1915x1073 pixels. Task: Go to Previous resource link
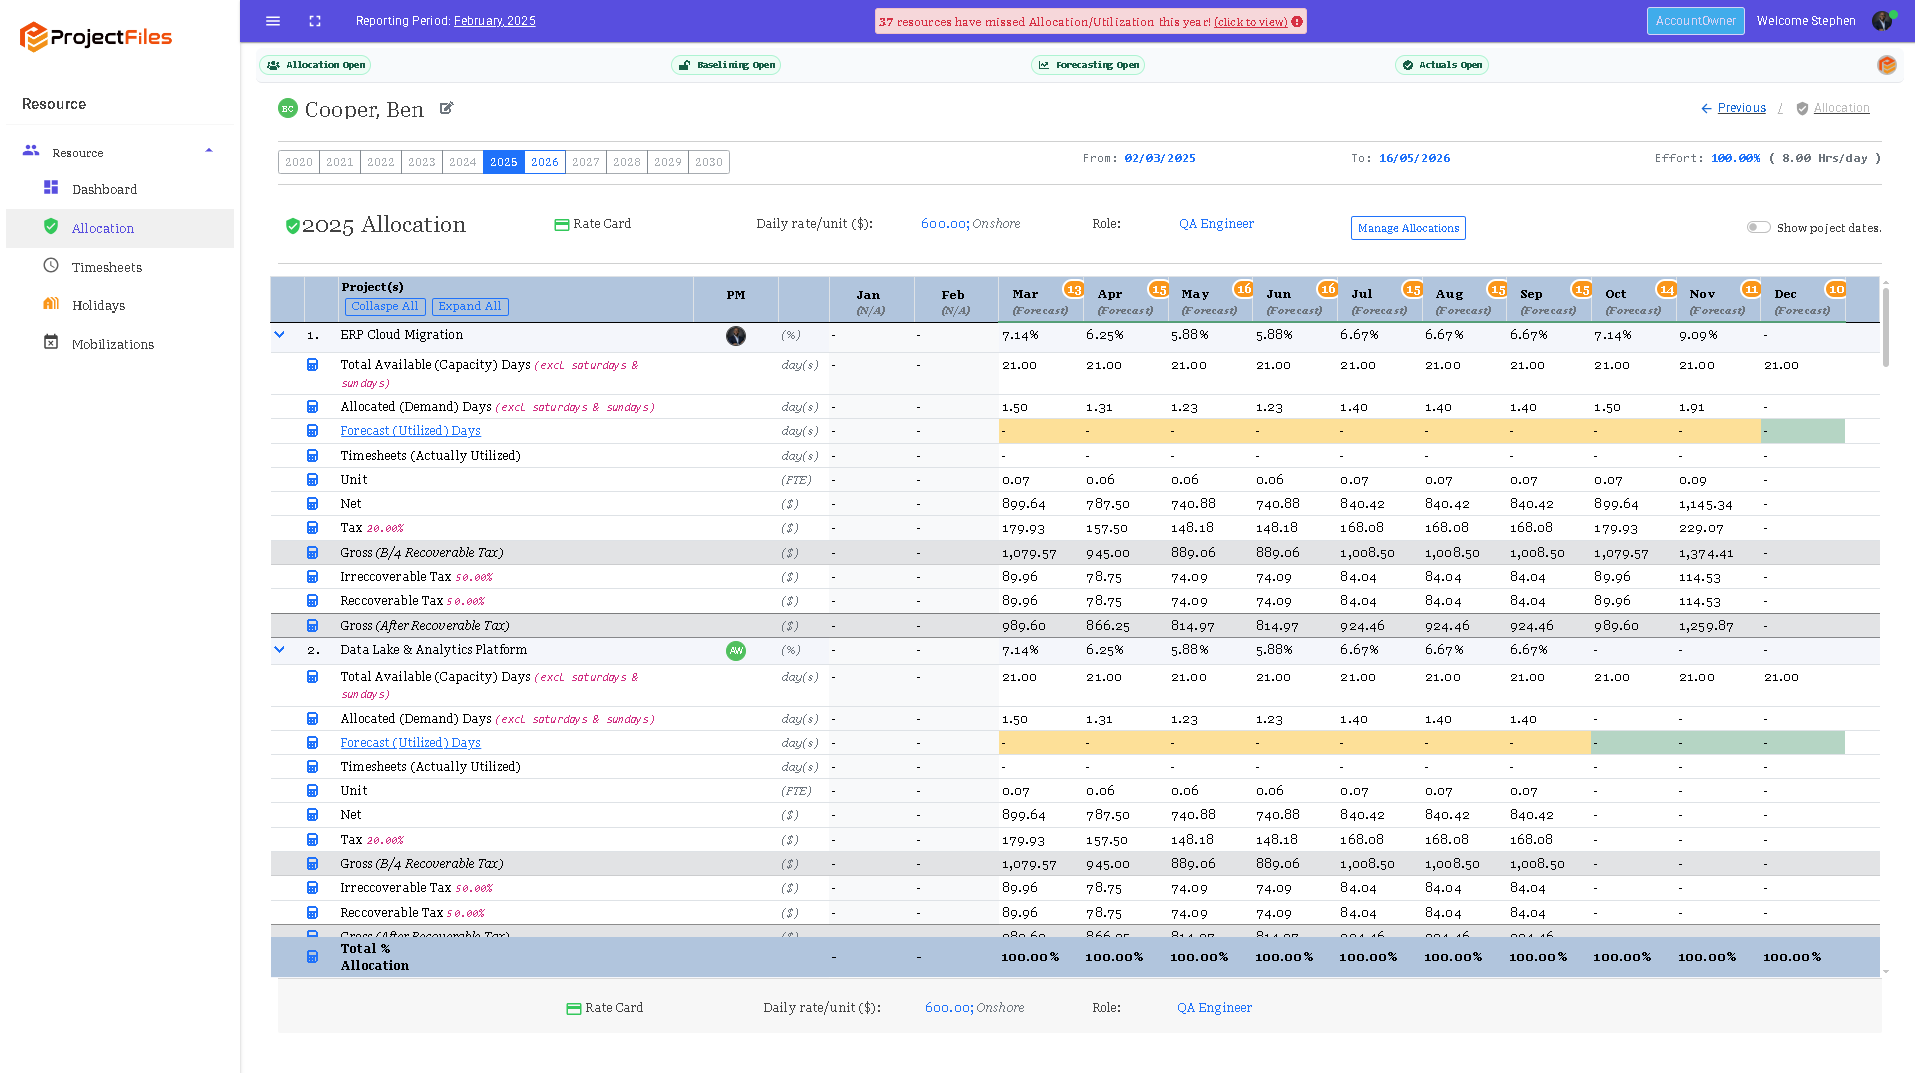[1742, 108]
